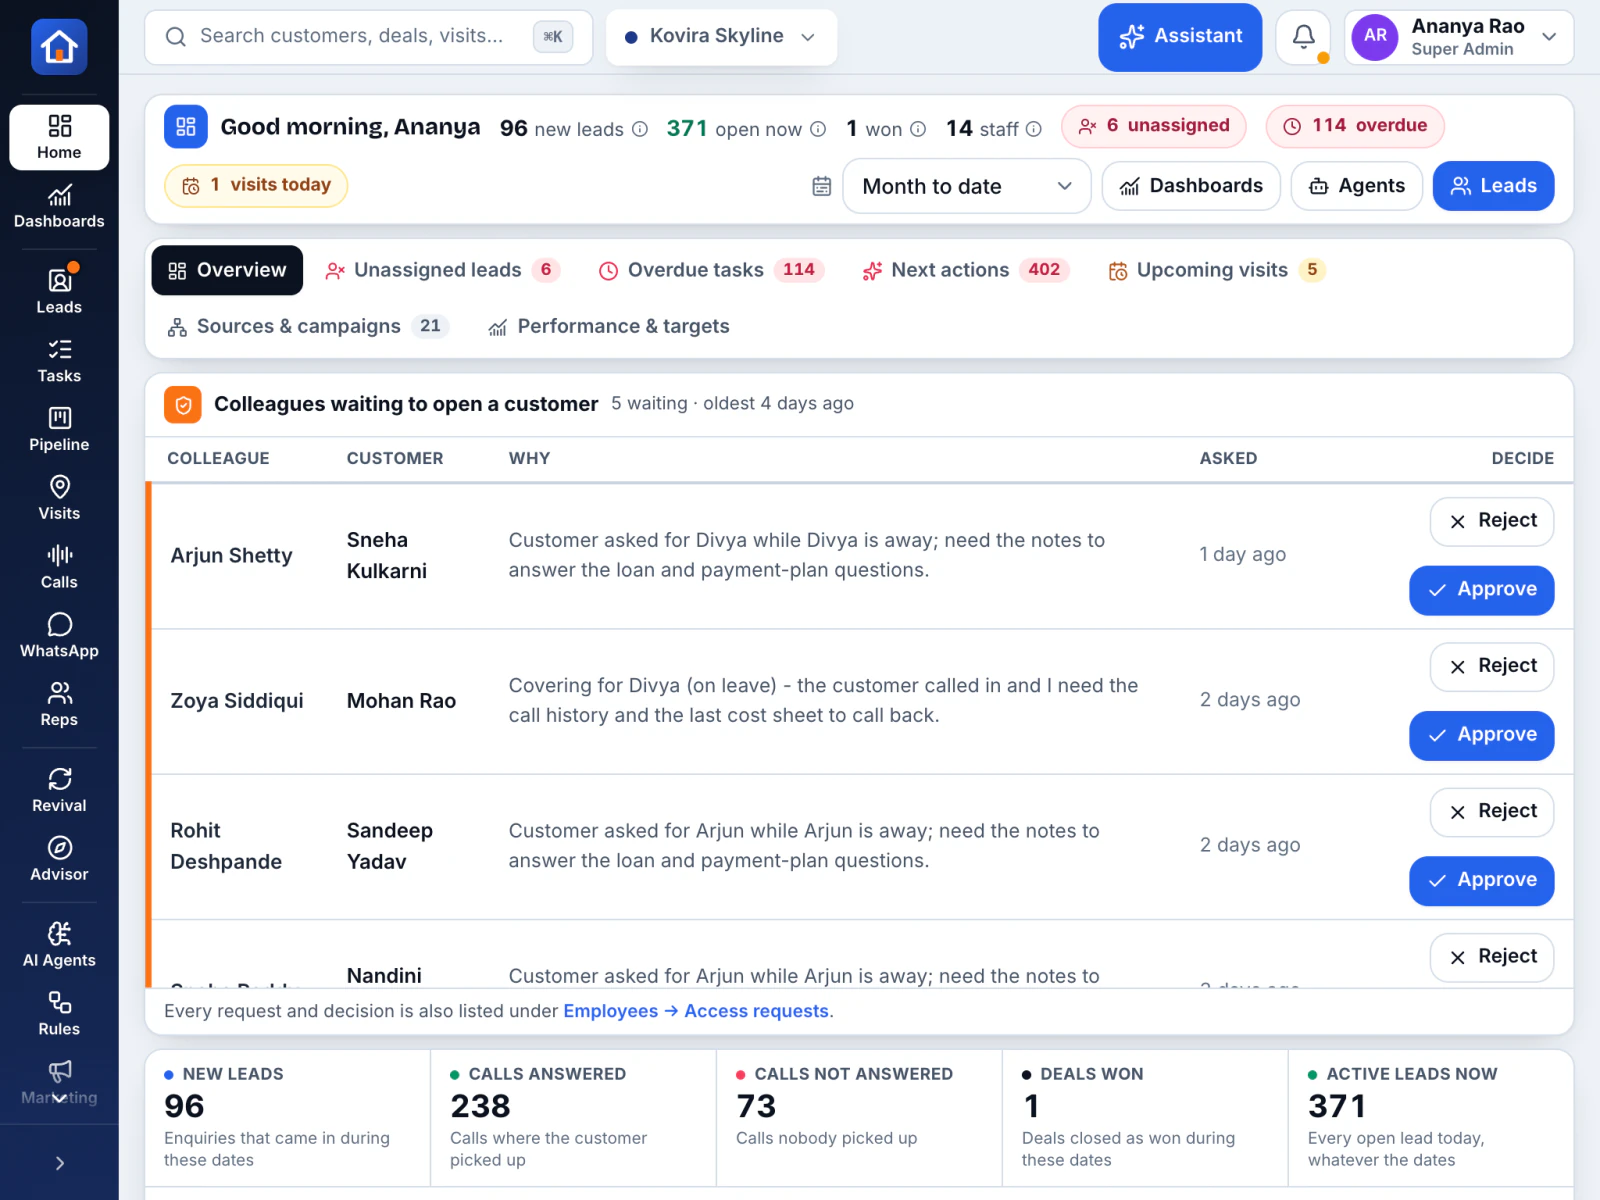Image resolution: width=1600 pixels, height=1200 pixels.
Task: Follow the Employees → Access requests link
Action: 697,1011
